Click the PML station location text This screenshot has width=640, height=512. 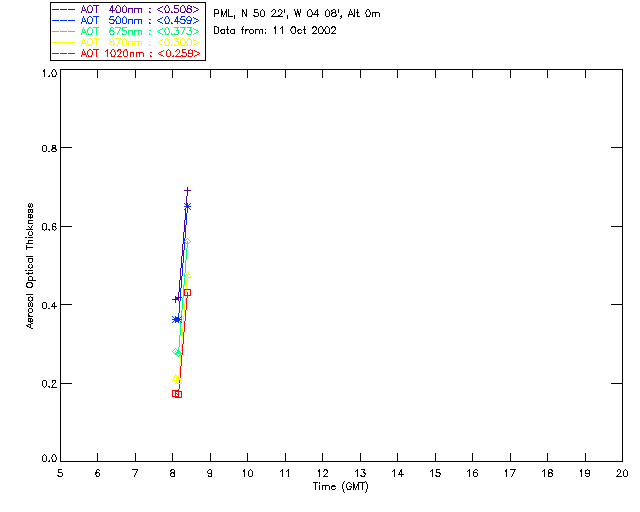(x=297, y=14)
